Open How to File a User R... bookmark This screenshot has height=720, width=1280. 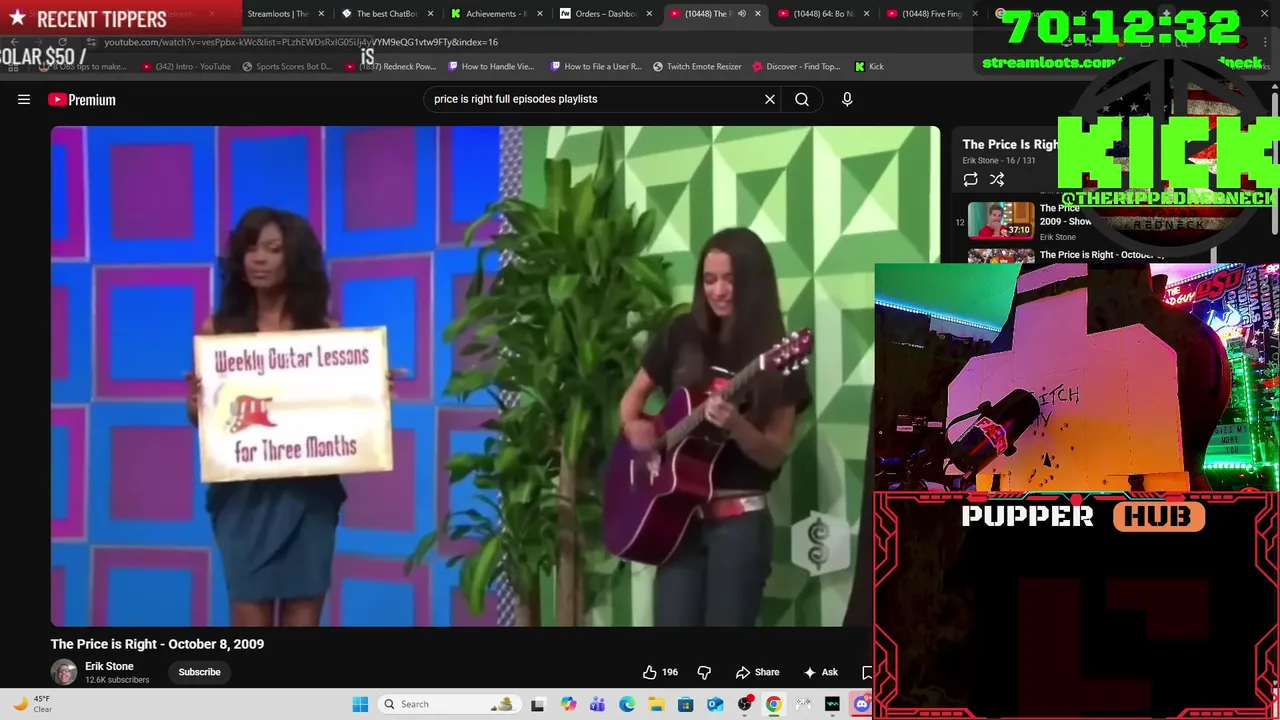tap(594, 67)
